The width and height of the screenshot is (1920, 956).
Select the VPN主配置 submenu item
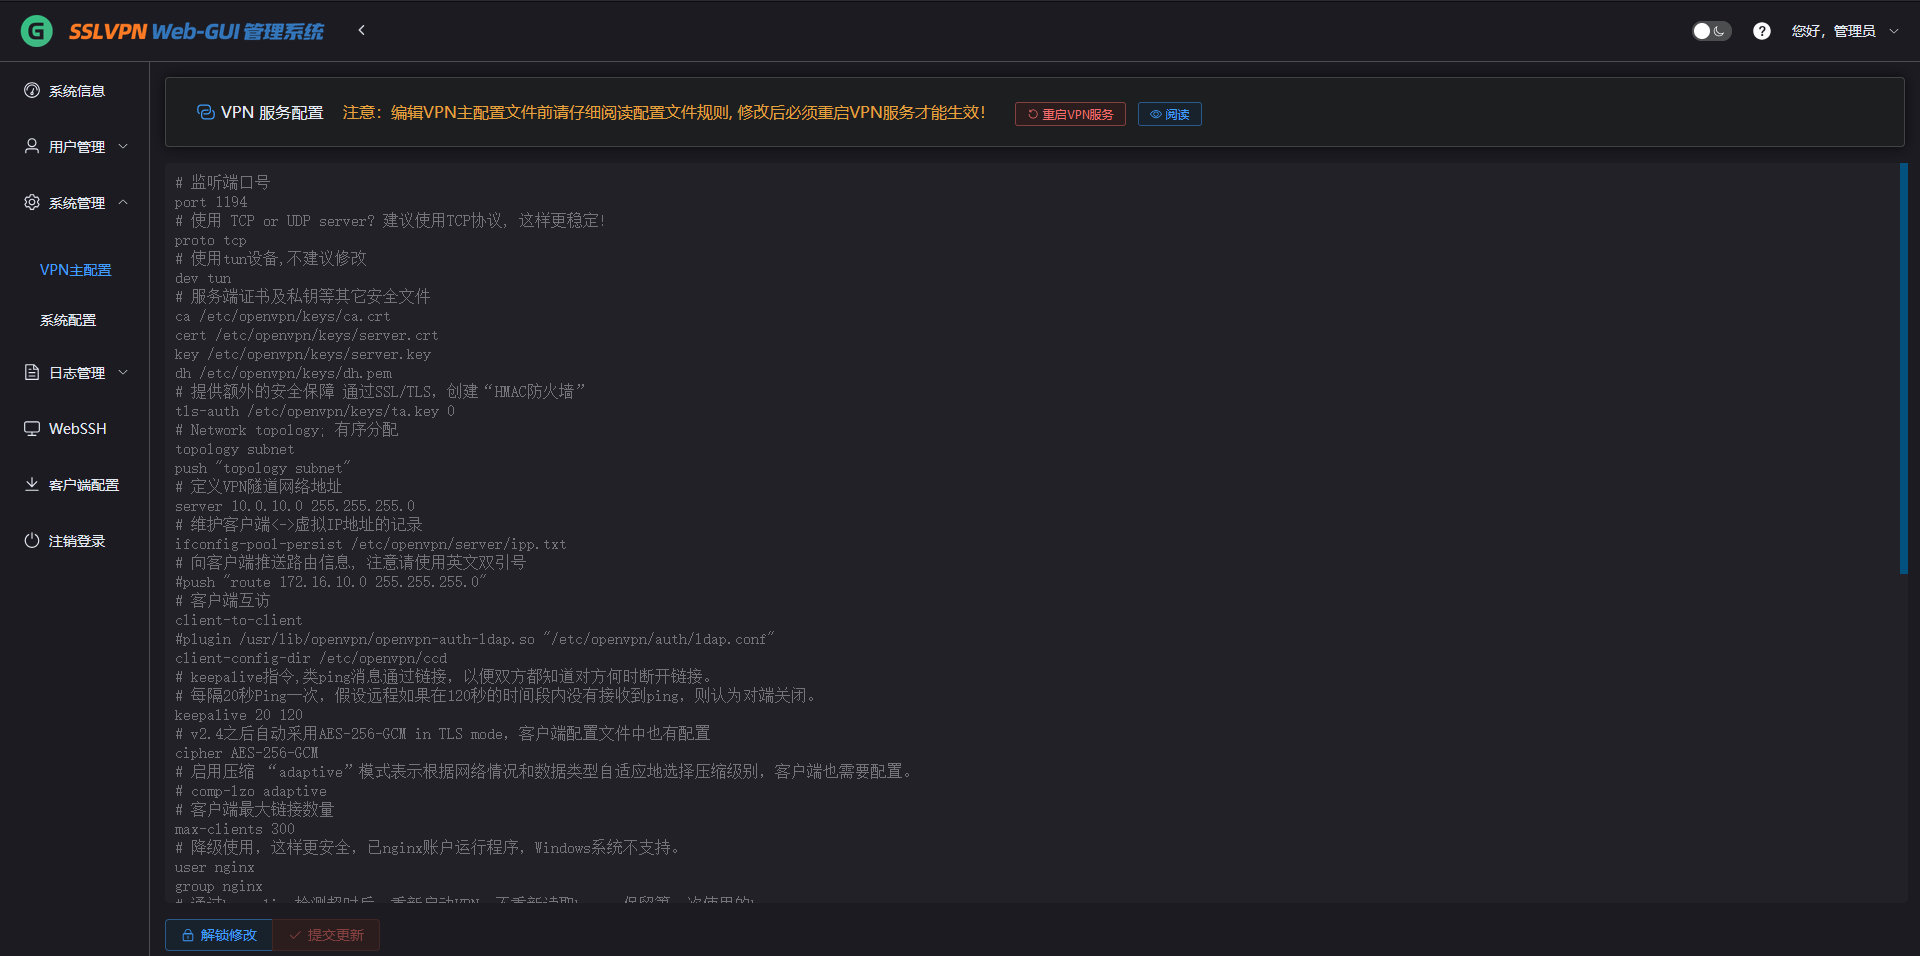click(75, 270)
